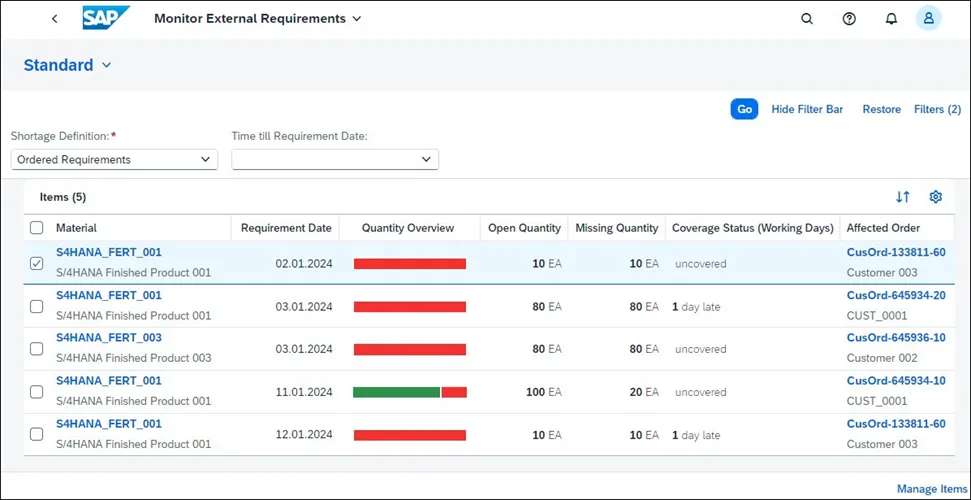Image resolution: width=971 pixels, height=500 pixels.
Task: Expand the Shortage Definition dropdown
Action: (115, 159)
